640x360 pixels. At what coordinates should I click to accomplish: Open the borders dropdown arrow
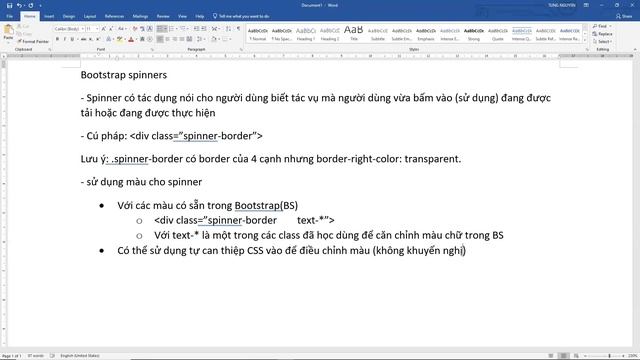click(x=231, y=39)
